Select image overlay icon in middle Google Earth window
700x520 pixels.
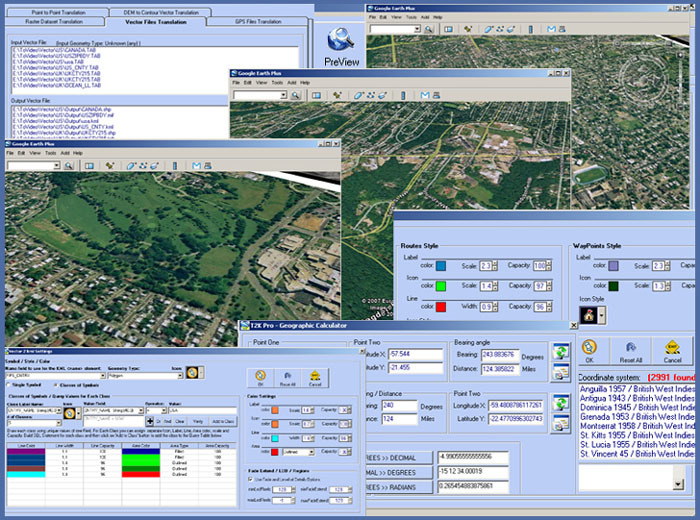[x=383, y=95]
